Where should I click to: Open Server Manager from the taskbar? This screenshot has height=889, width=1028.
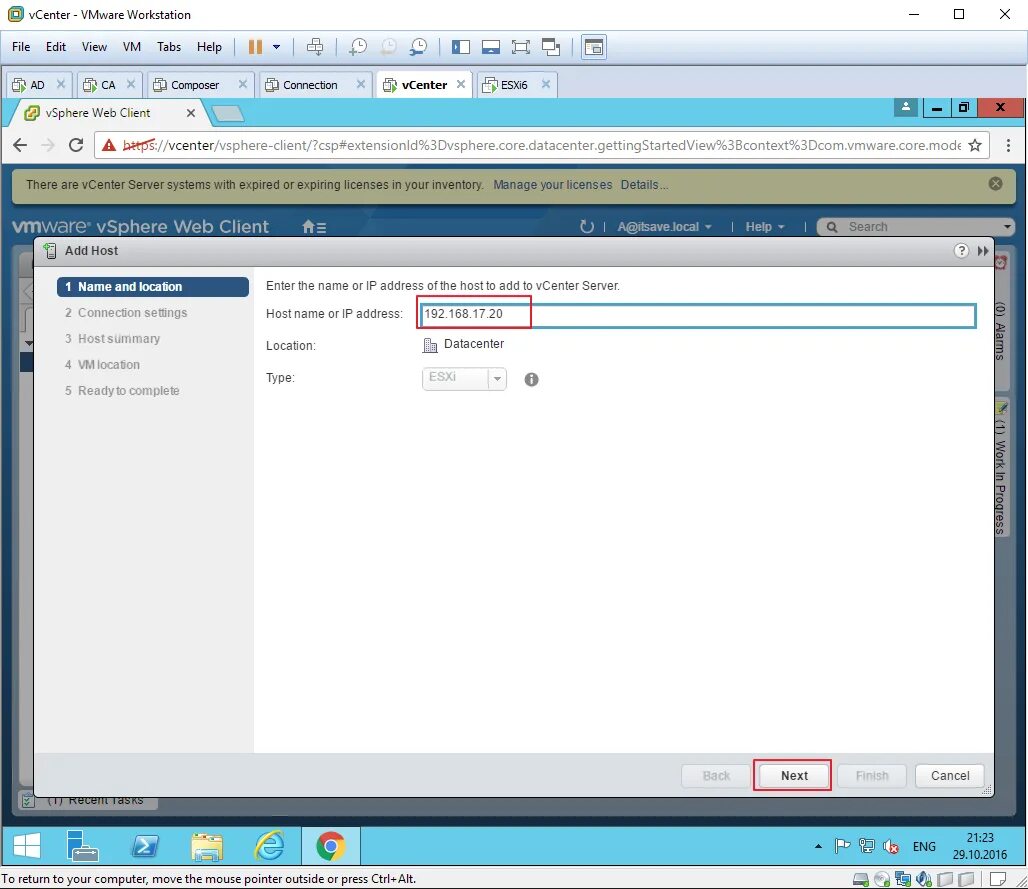click(83, 846)
